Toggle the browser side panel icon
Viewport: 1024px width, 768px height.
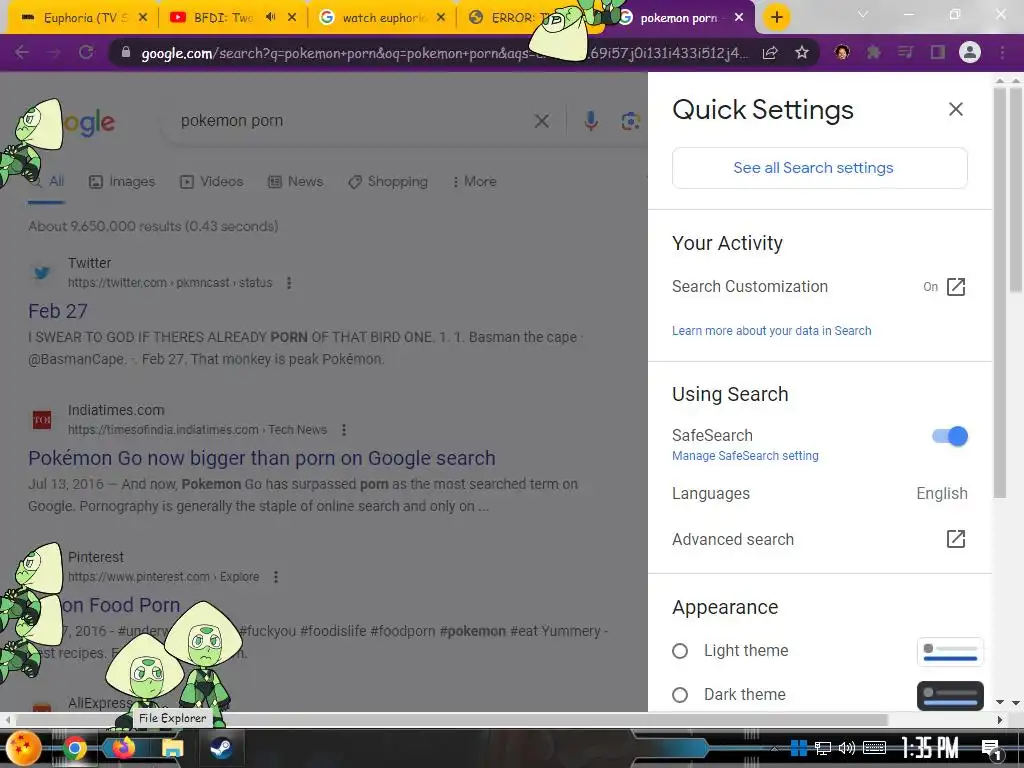tap(937, 52)
